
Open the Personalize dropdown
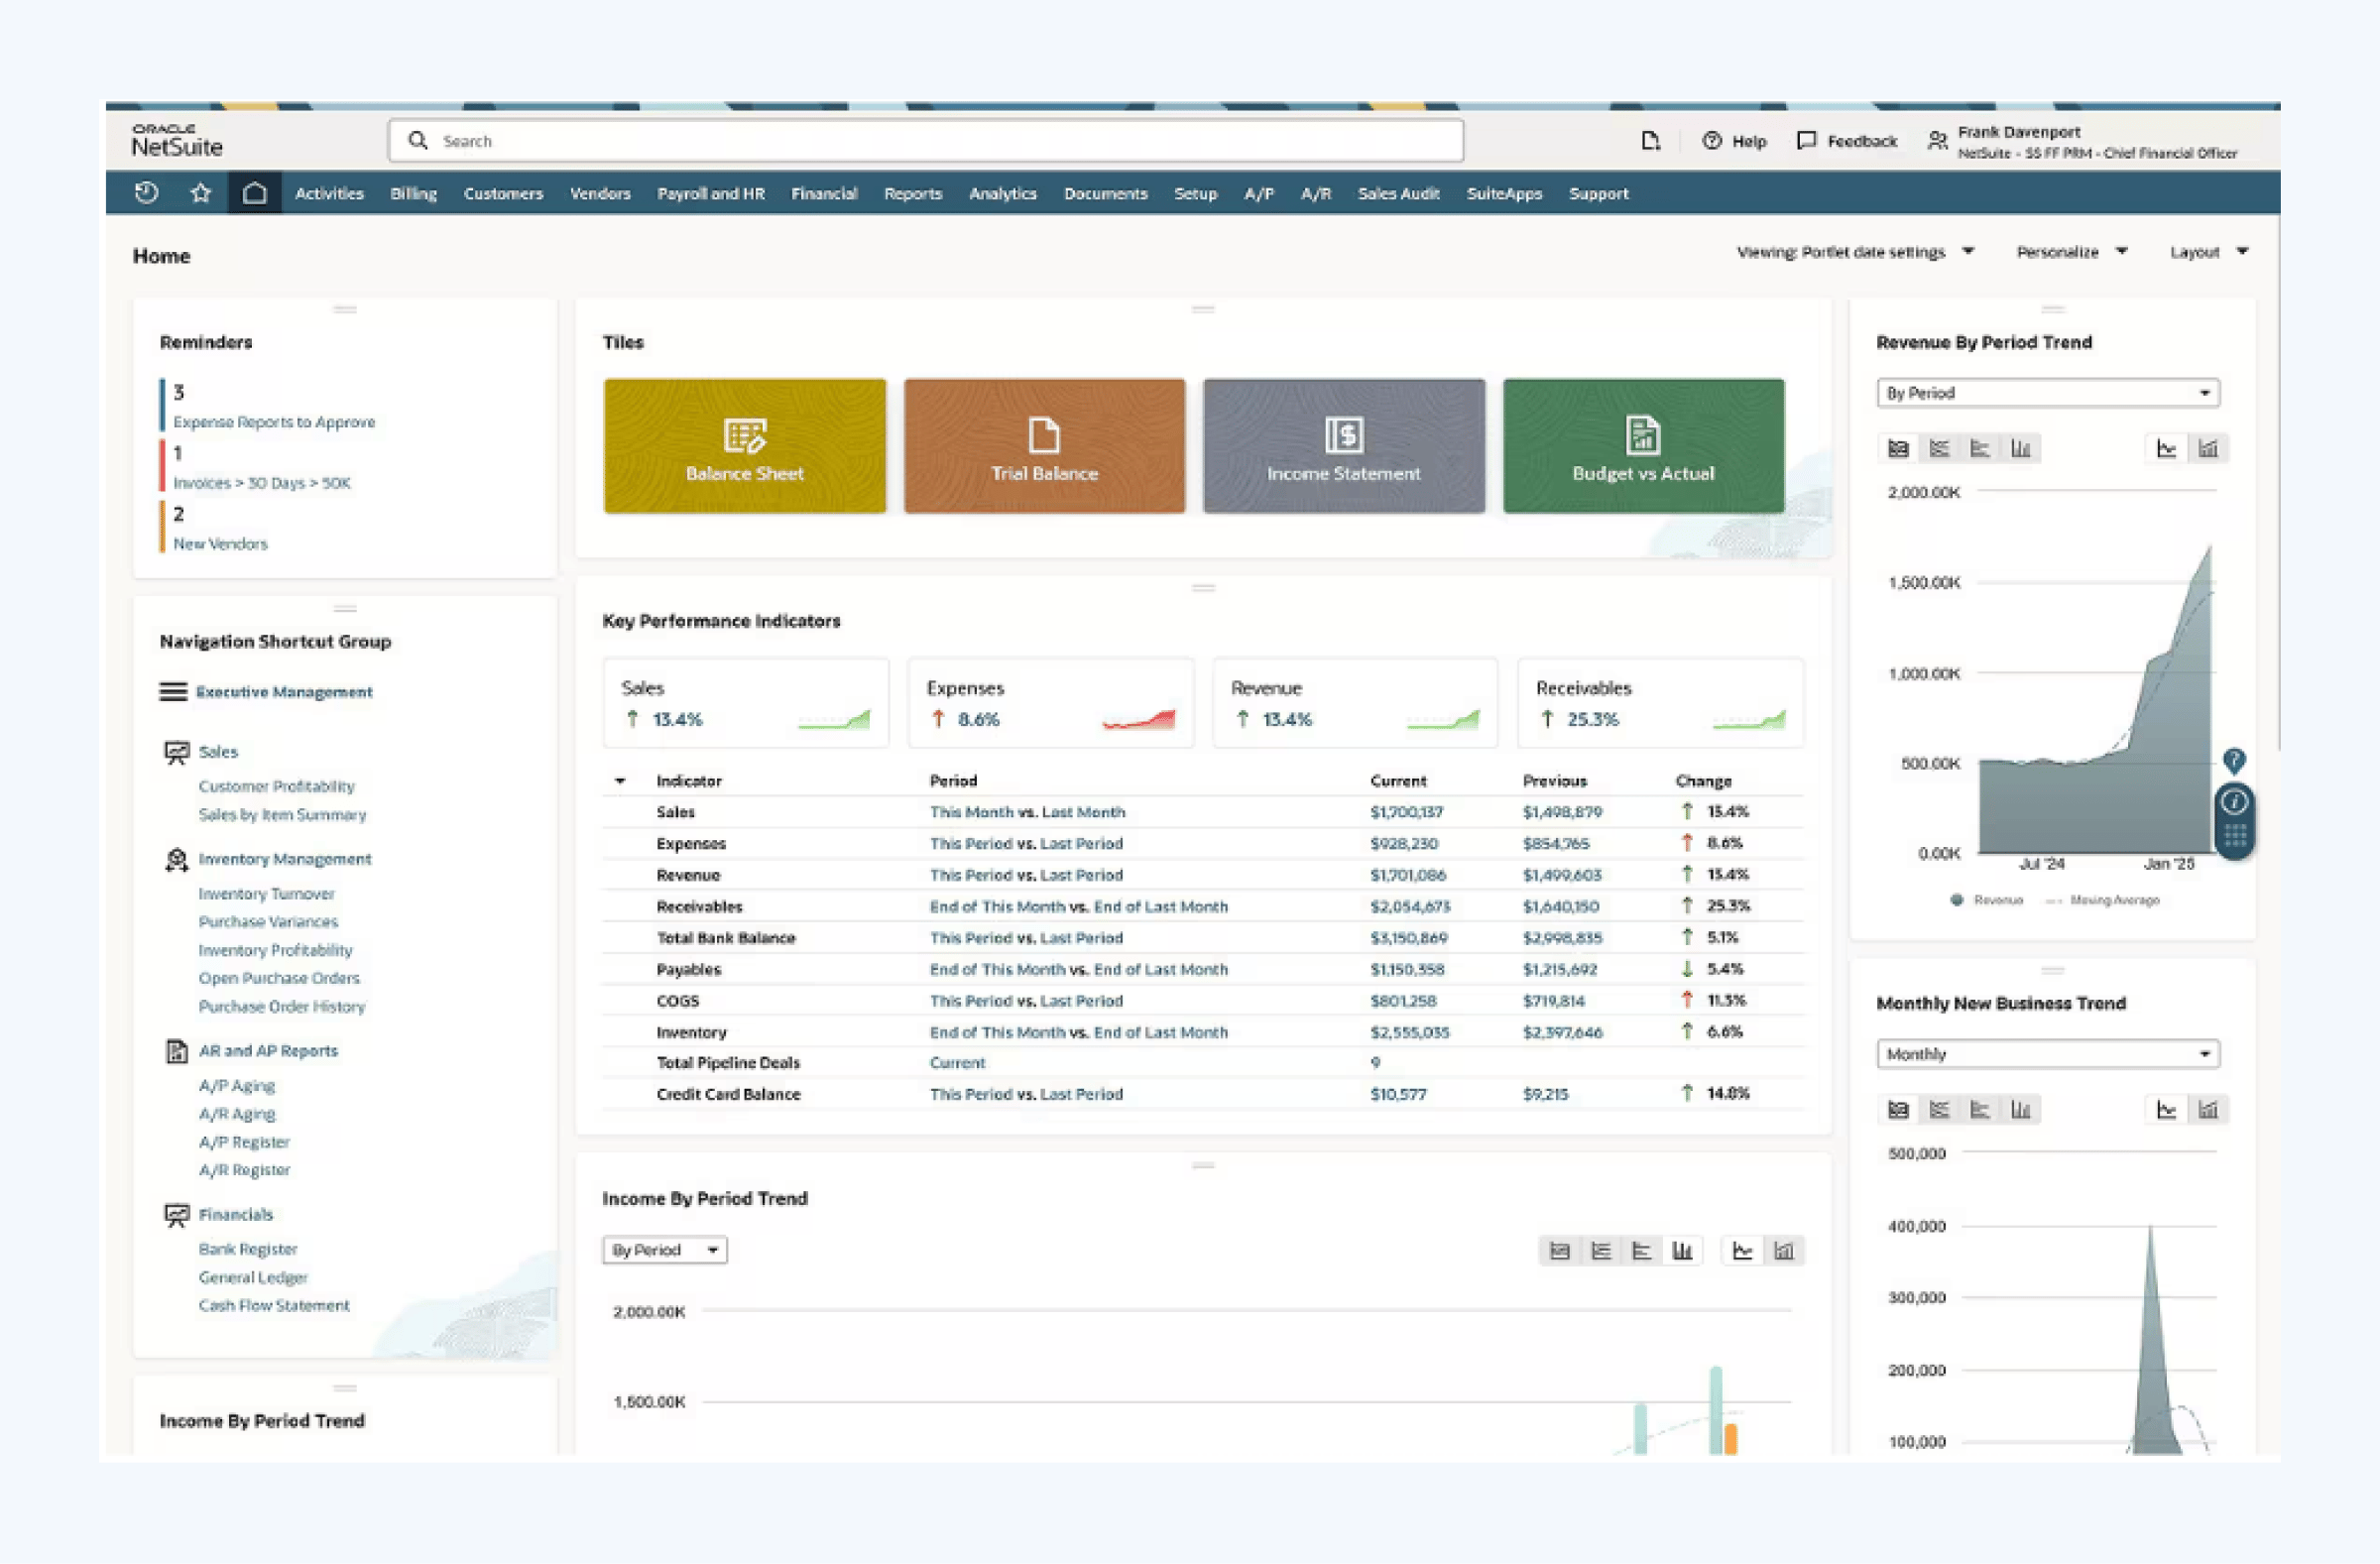pyautogui.click(x=2071, y=252)
